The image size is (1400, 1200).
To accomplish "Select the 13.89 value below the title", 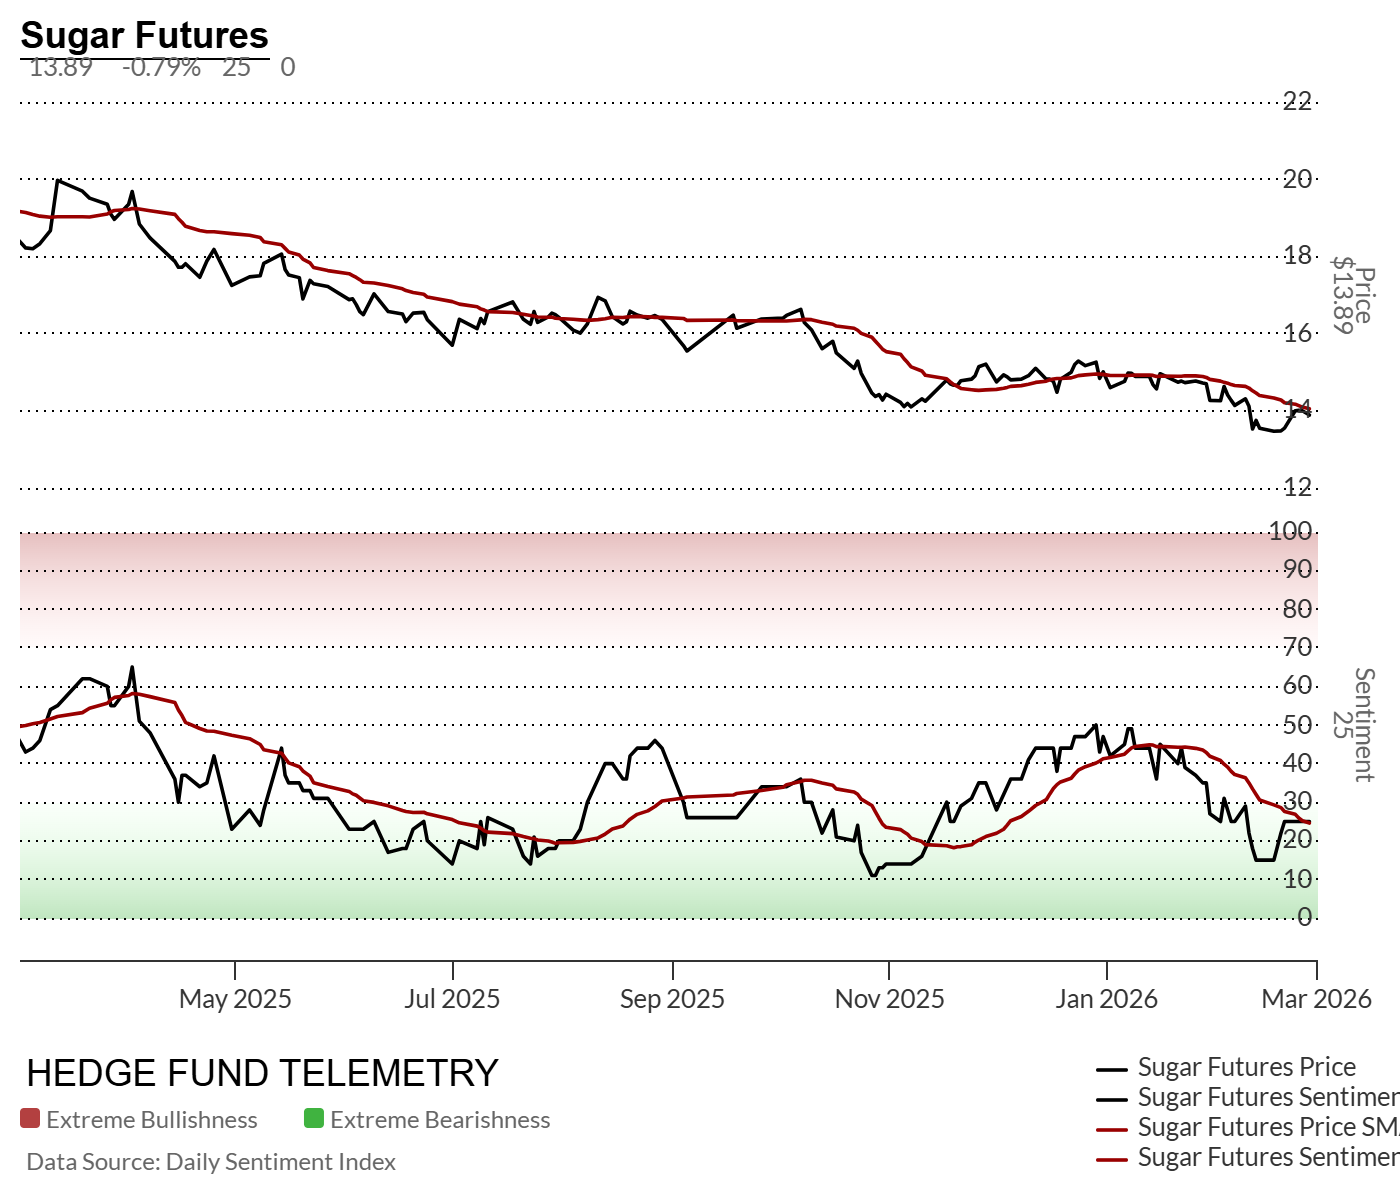I will click(x=61, y=68).
